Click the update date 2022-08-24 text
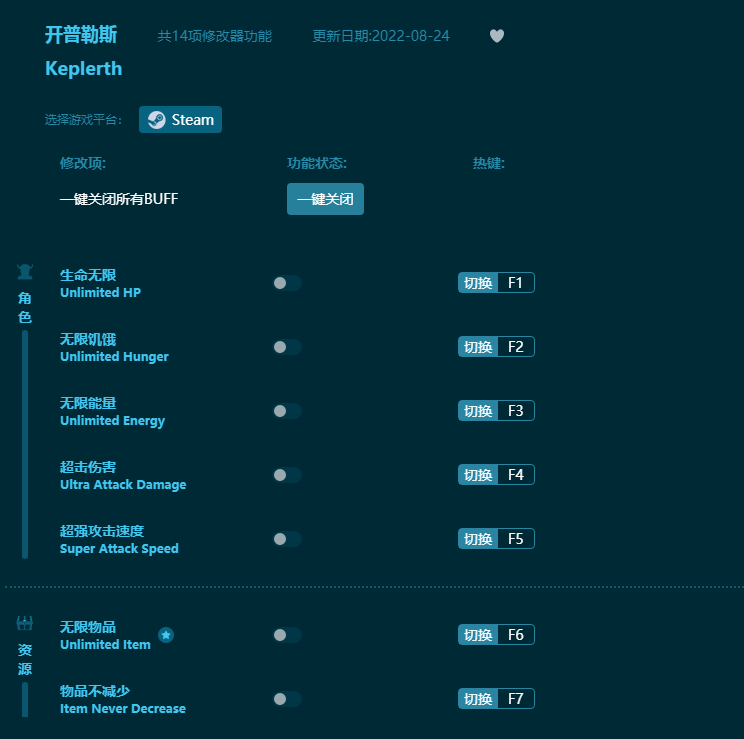This screenshot has width=744, height=739. 381,36
